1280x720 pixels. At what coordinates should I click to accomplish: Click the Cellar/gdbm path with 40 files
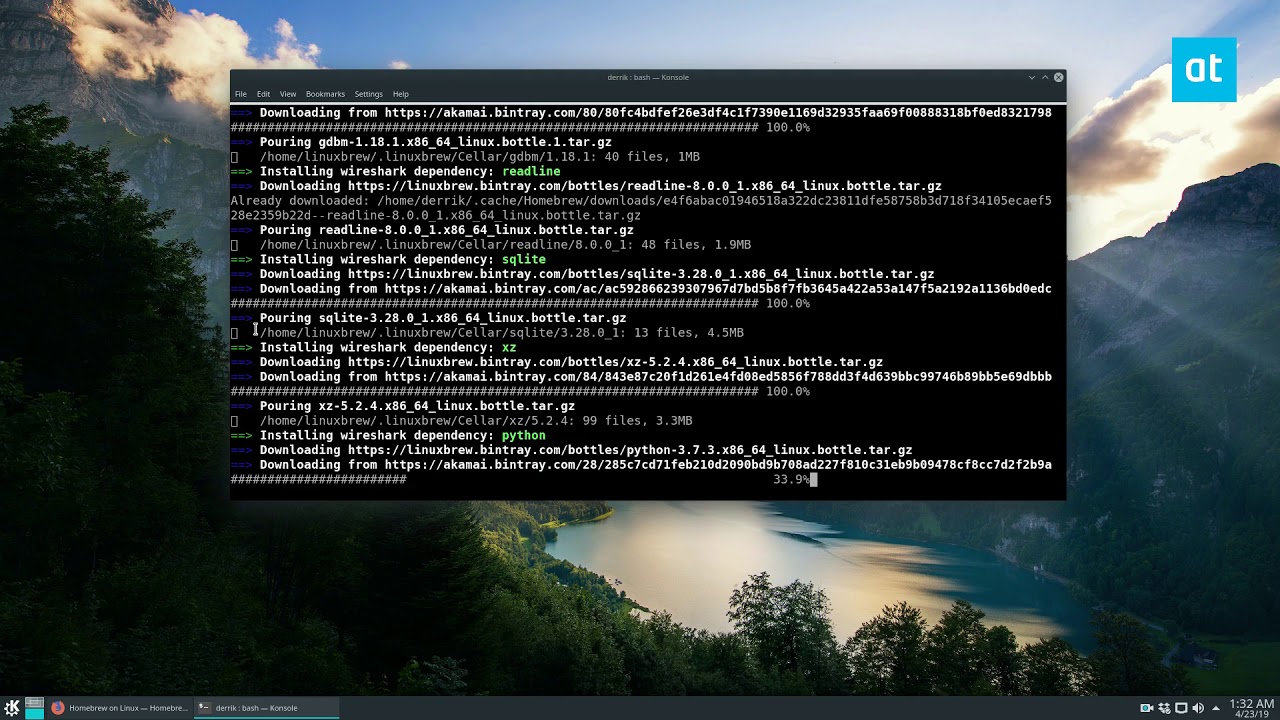tap(480, 157)
